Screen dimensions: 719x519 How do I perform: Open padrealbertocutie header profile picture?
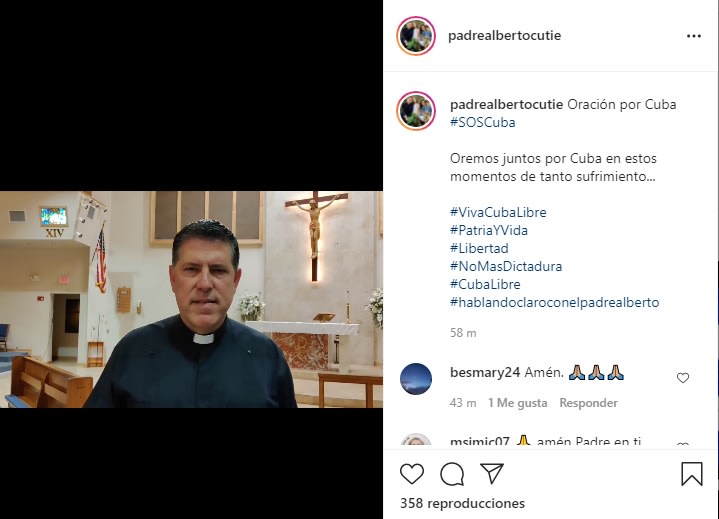(x=416, y=36)
